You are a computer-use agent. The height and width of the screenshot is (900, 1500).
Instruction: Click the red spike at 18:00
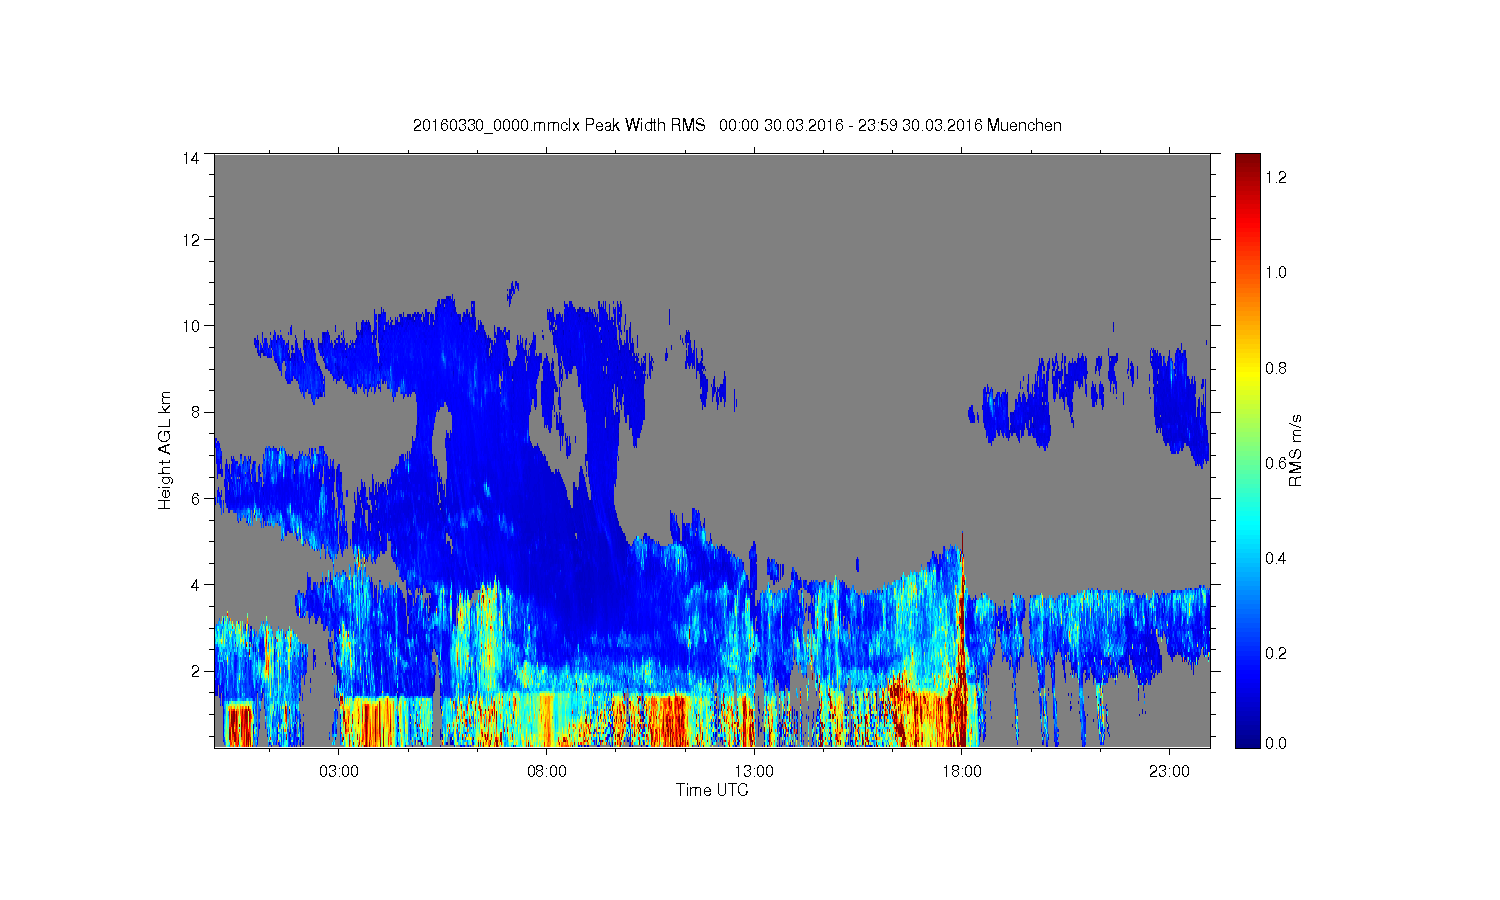pyautogui.click(x=962, y=640)
